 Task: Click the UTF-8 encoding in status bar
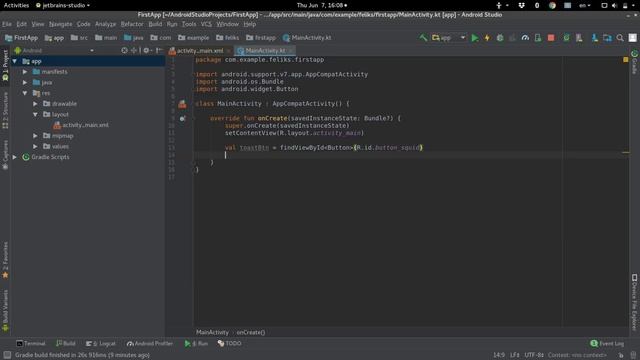(534, 355)
